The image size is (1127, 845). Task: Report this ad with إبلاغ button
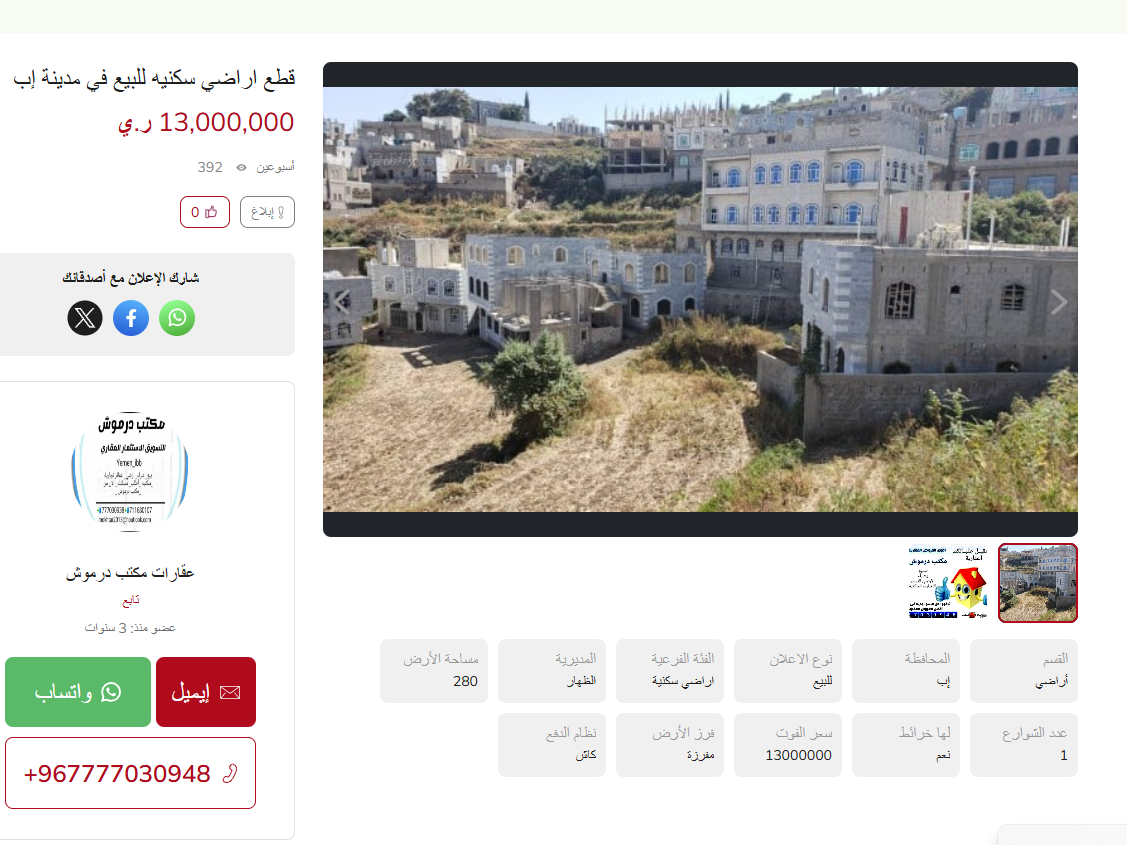tap(267, 212)
